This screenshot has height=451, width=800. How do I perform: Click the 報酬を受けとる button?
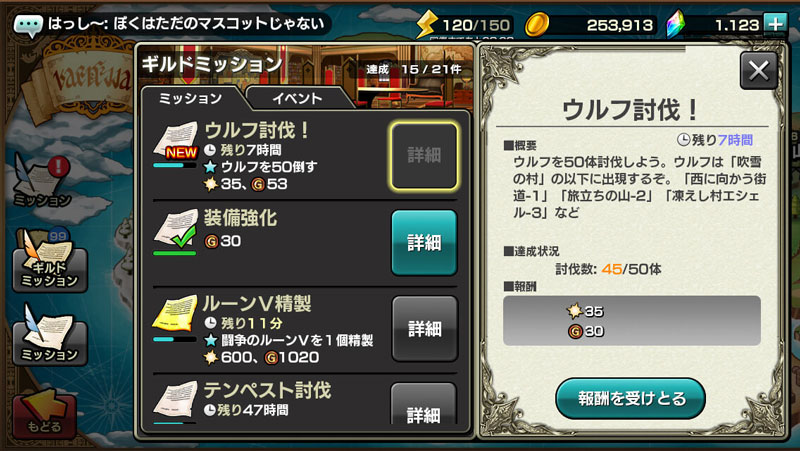click(x=630, y=398)
